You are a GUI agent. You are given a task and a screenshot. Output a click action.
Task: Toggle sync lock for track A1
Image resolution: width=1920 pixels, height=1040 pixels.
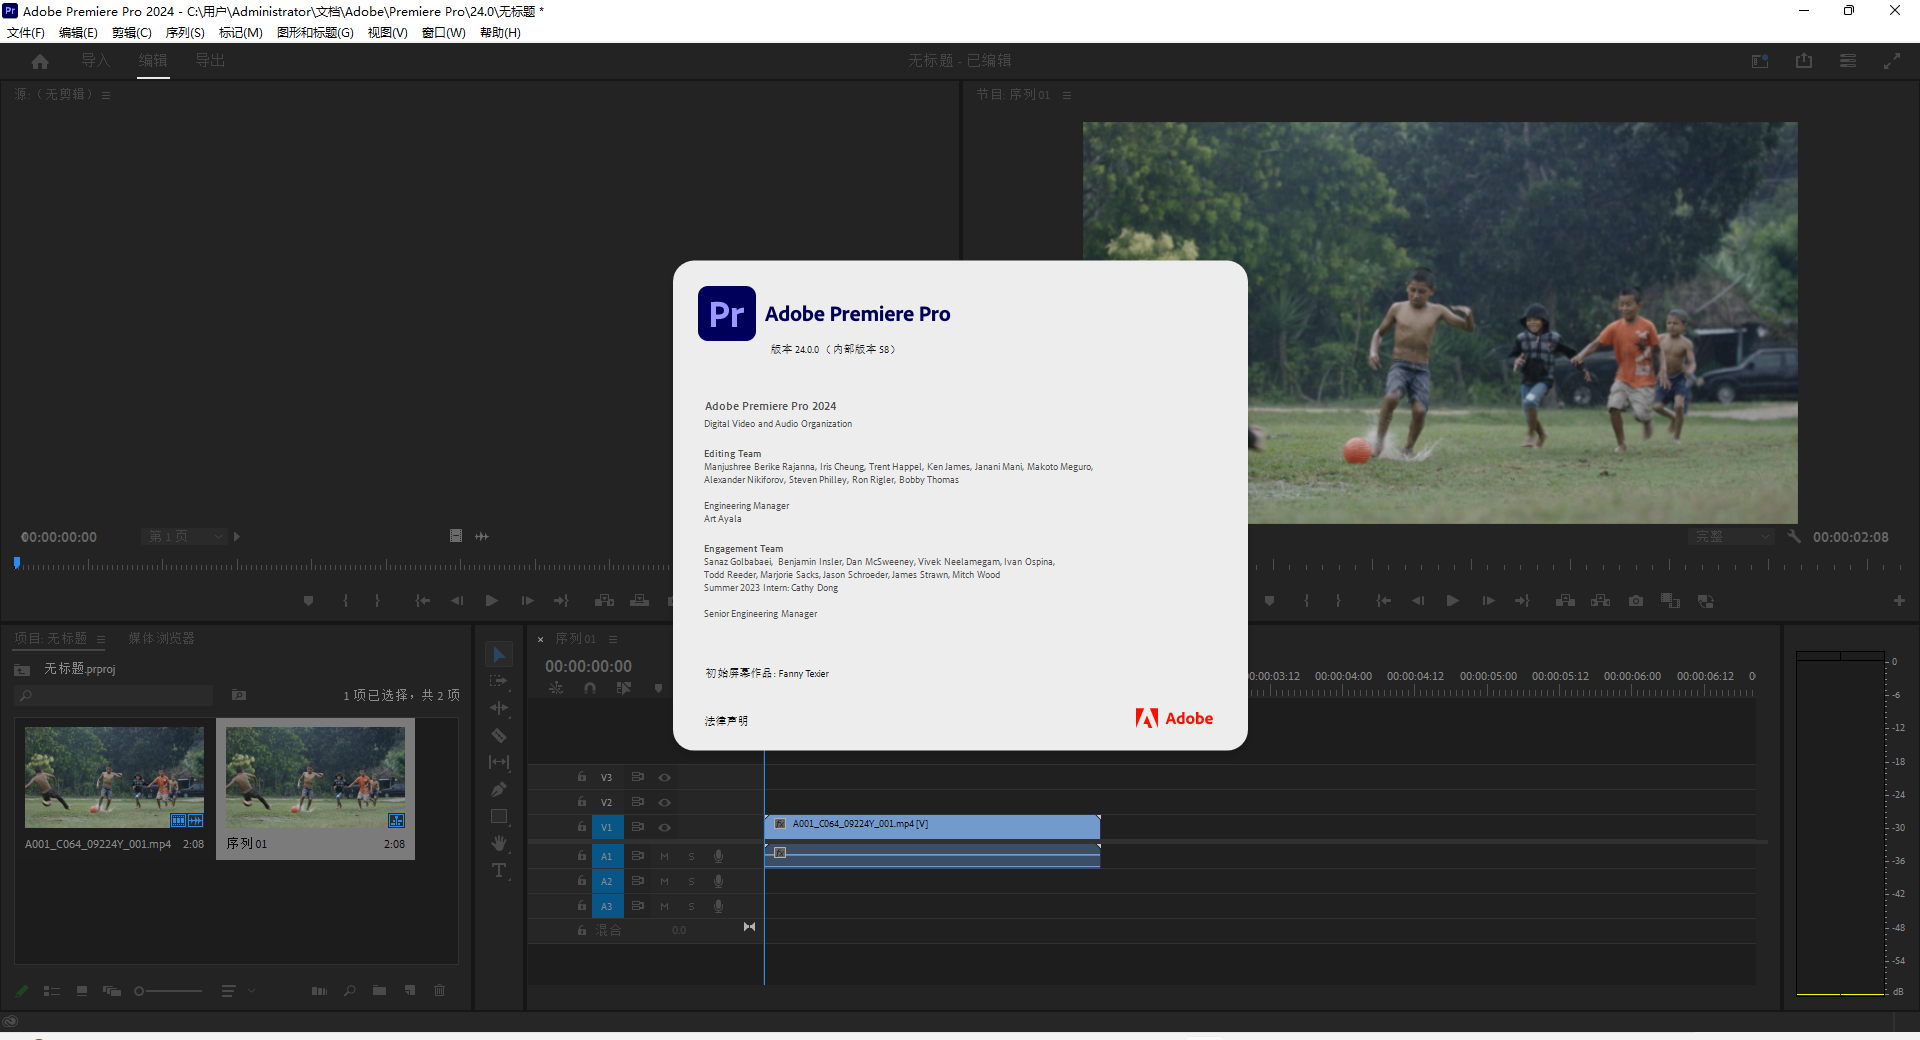(637, 856)
